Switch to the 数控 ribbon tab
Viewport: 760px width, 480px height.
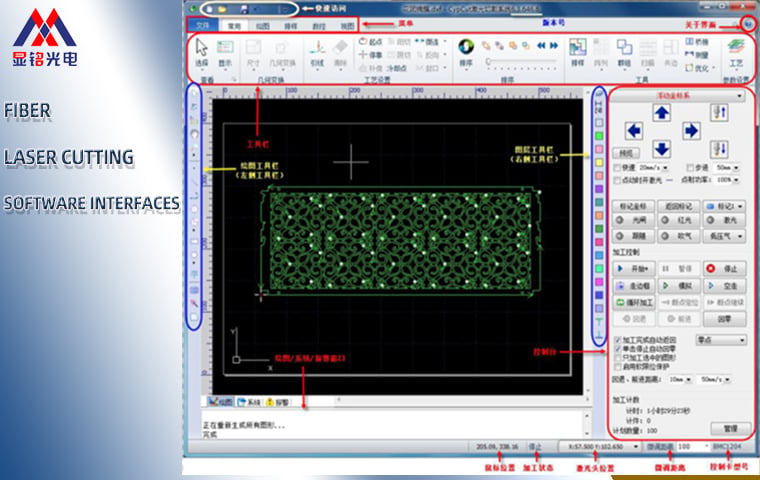click(x=319, y=26)
